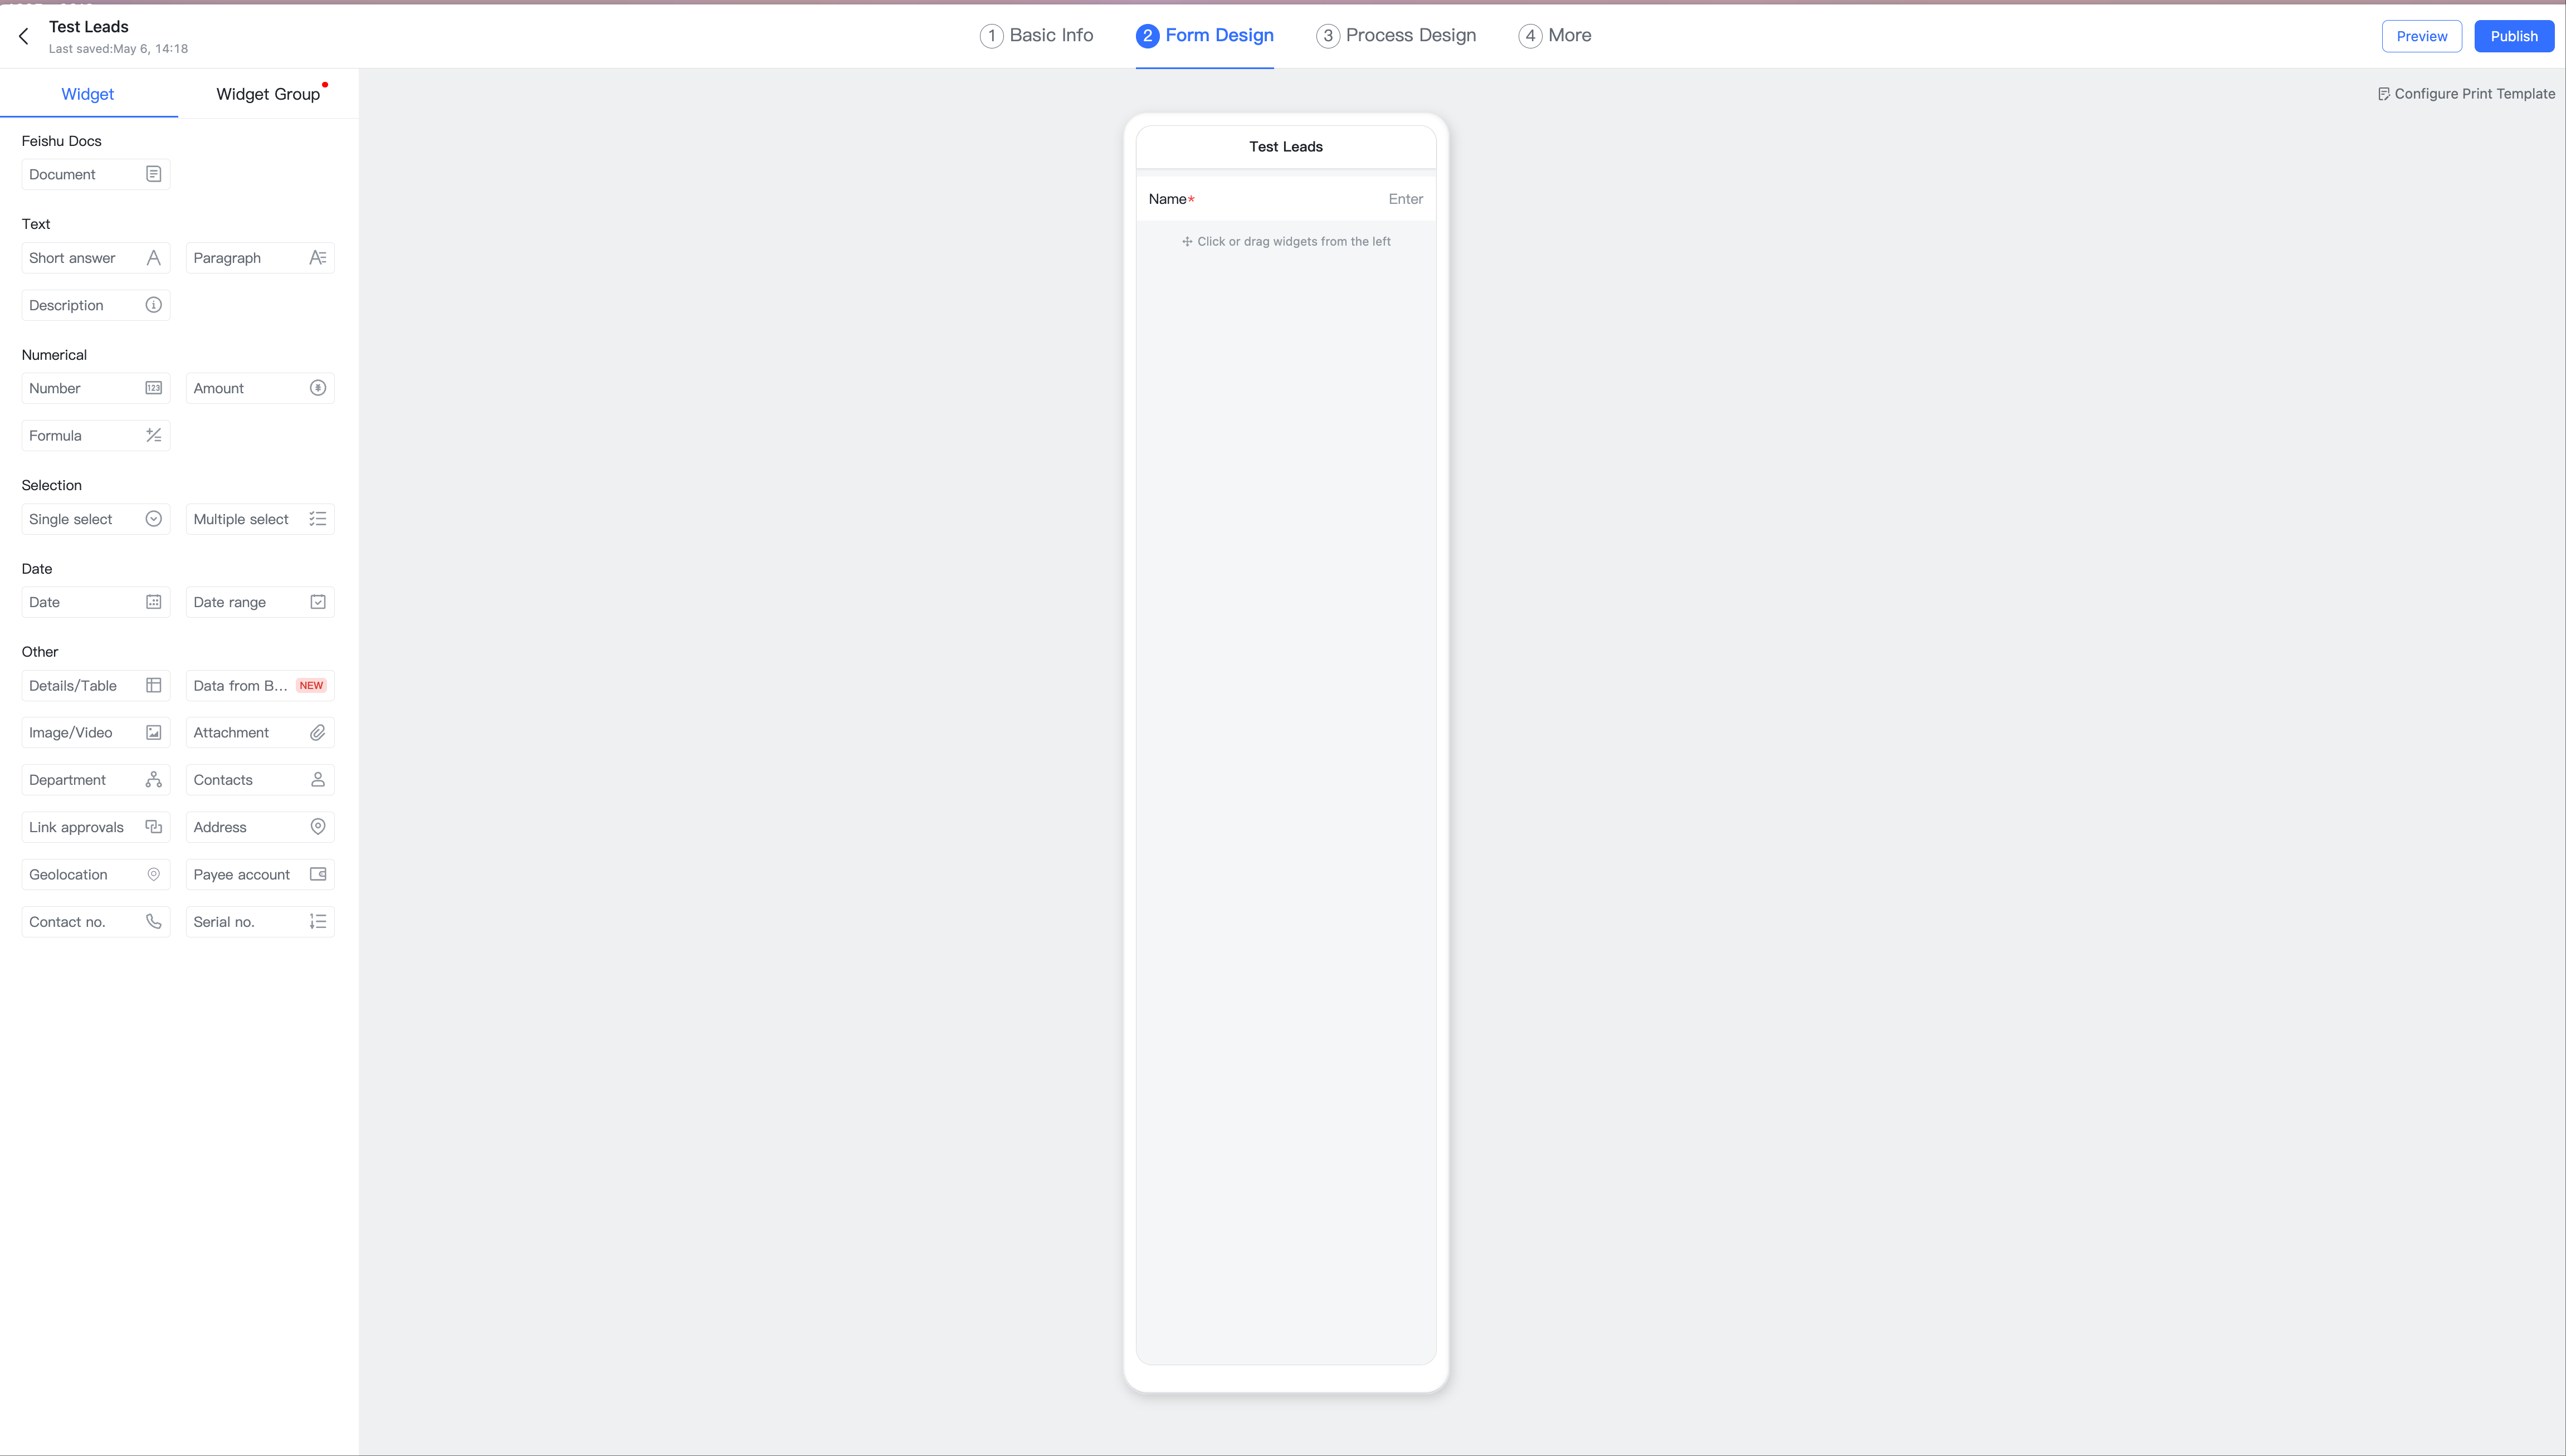
Task: Go to the Process Design step
Action: point(1396,36)
